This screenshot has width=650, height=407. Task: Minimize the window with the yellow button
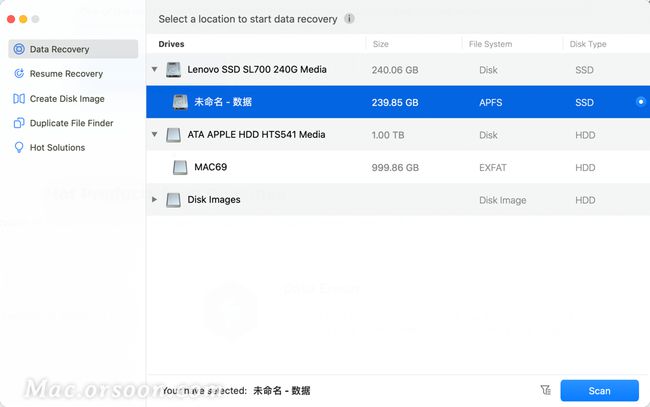[x=23, y=19]
